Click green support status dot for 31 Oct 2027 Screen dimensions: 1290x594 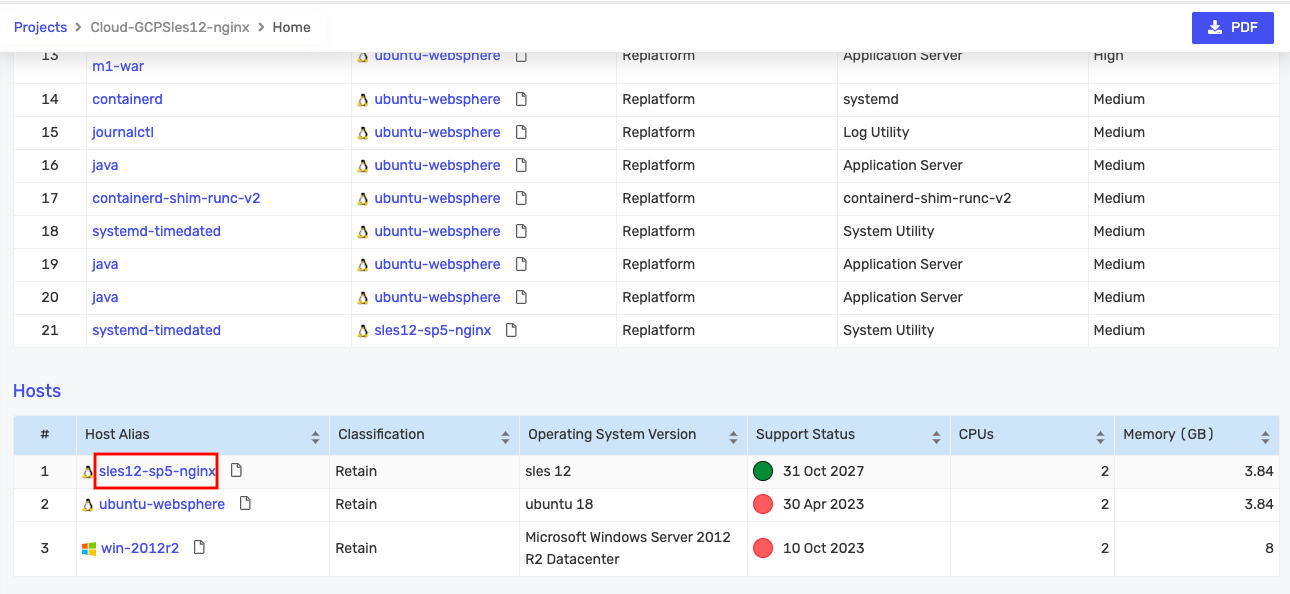[x=763, y=471]
